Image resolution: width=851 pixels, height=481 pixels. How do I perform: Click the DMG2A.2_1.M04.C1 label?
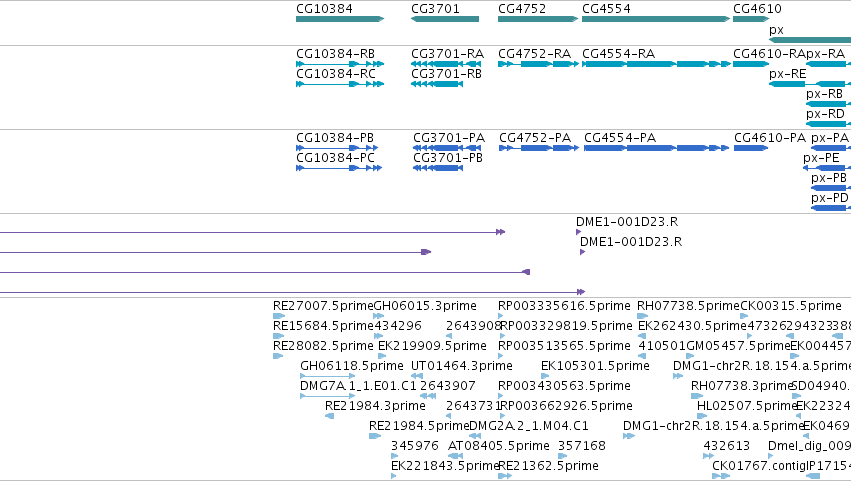[528, 427]
